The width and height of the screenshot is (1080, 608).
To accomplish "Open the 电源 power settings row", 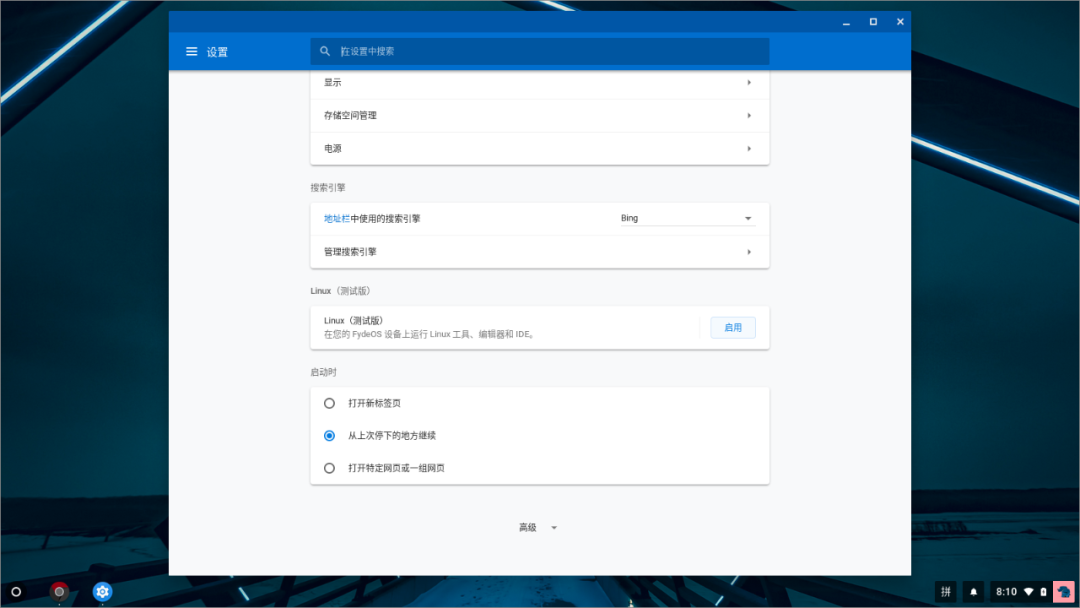I will (539, 149).
